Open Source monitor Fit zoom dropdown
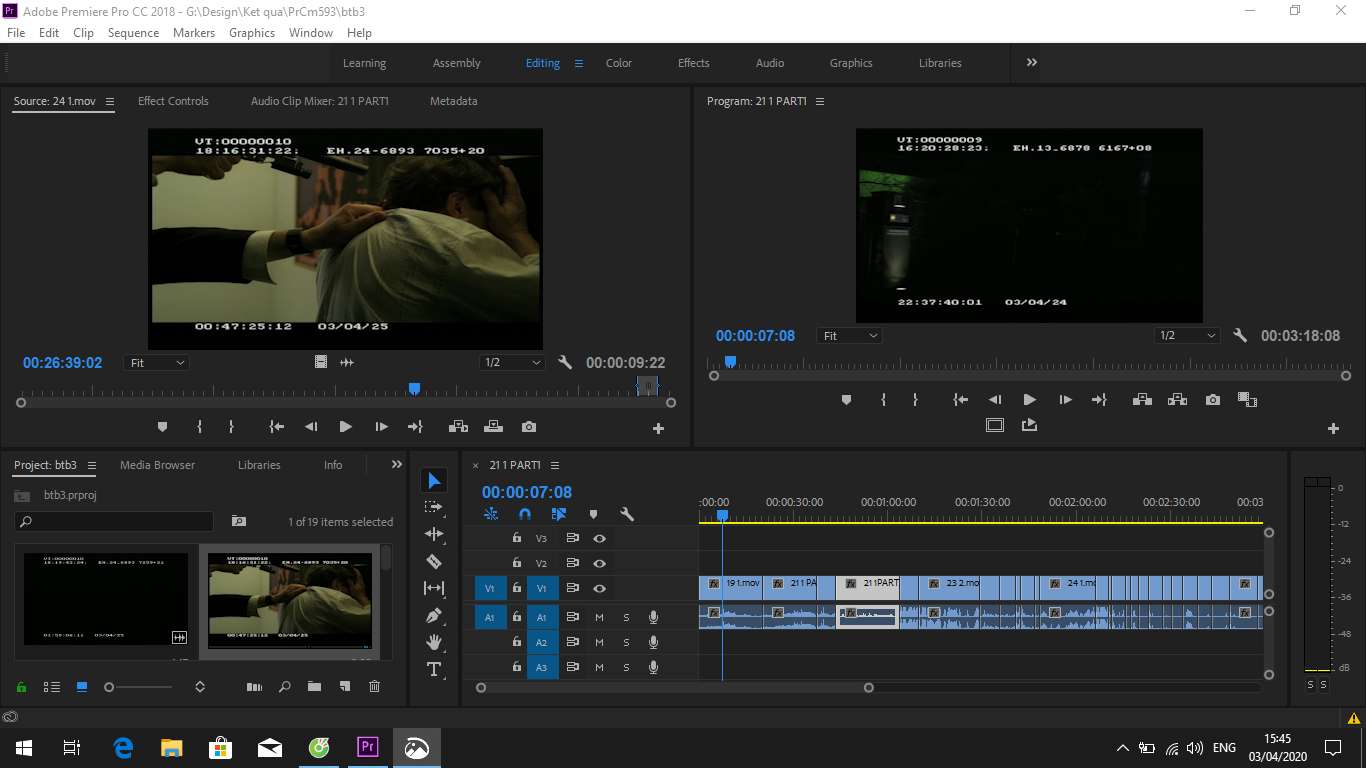The height and width of the screenshot is (768, 1366). pyautogui.click(x=157, y=363)
